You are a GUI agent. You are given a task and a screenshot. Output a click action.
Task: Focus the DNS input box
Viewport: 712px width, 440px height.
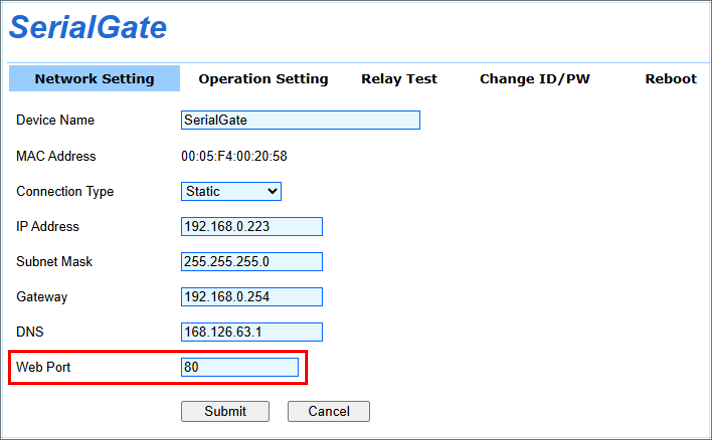pos(252,332)
